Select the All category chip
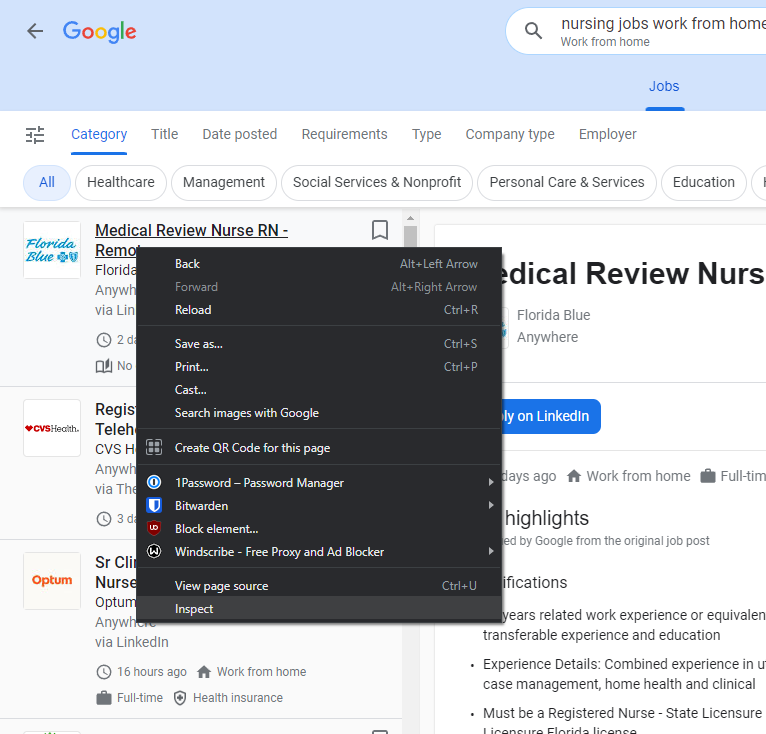Image resolution: width=766 pixels, height=734 pixels. [x=47, y=182]
